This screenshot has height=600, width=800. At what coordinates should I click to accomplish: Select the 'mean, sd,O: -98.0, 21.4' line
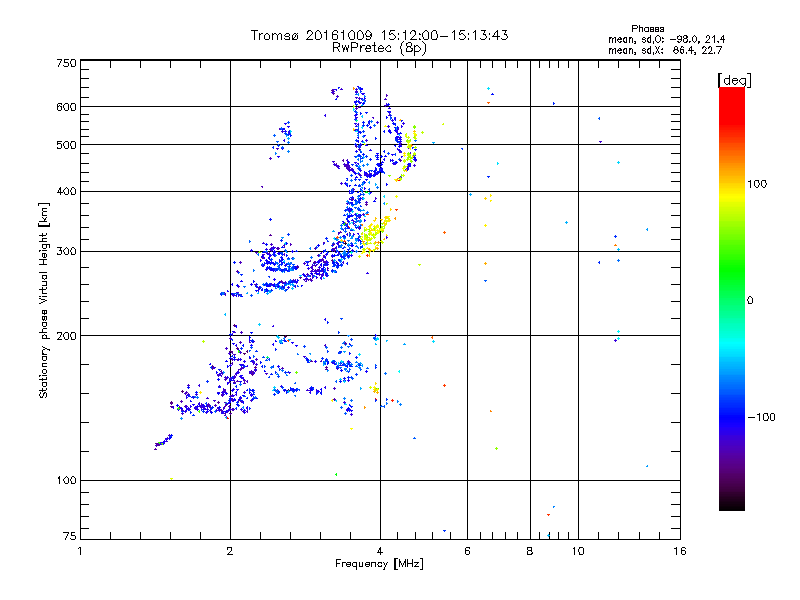pyautogui.click(x=666, y=39)
